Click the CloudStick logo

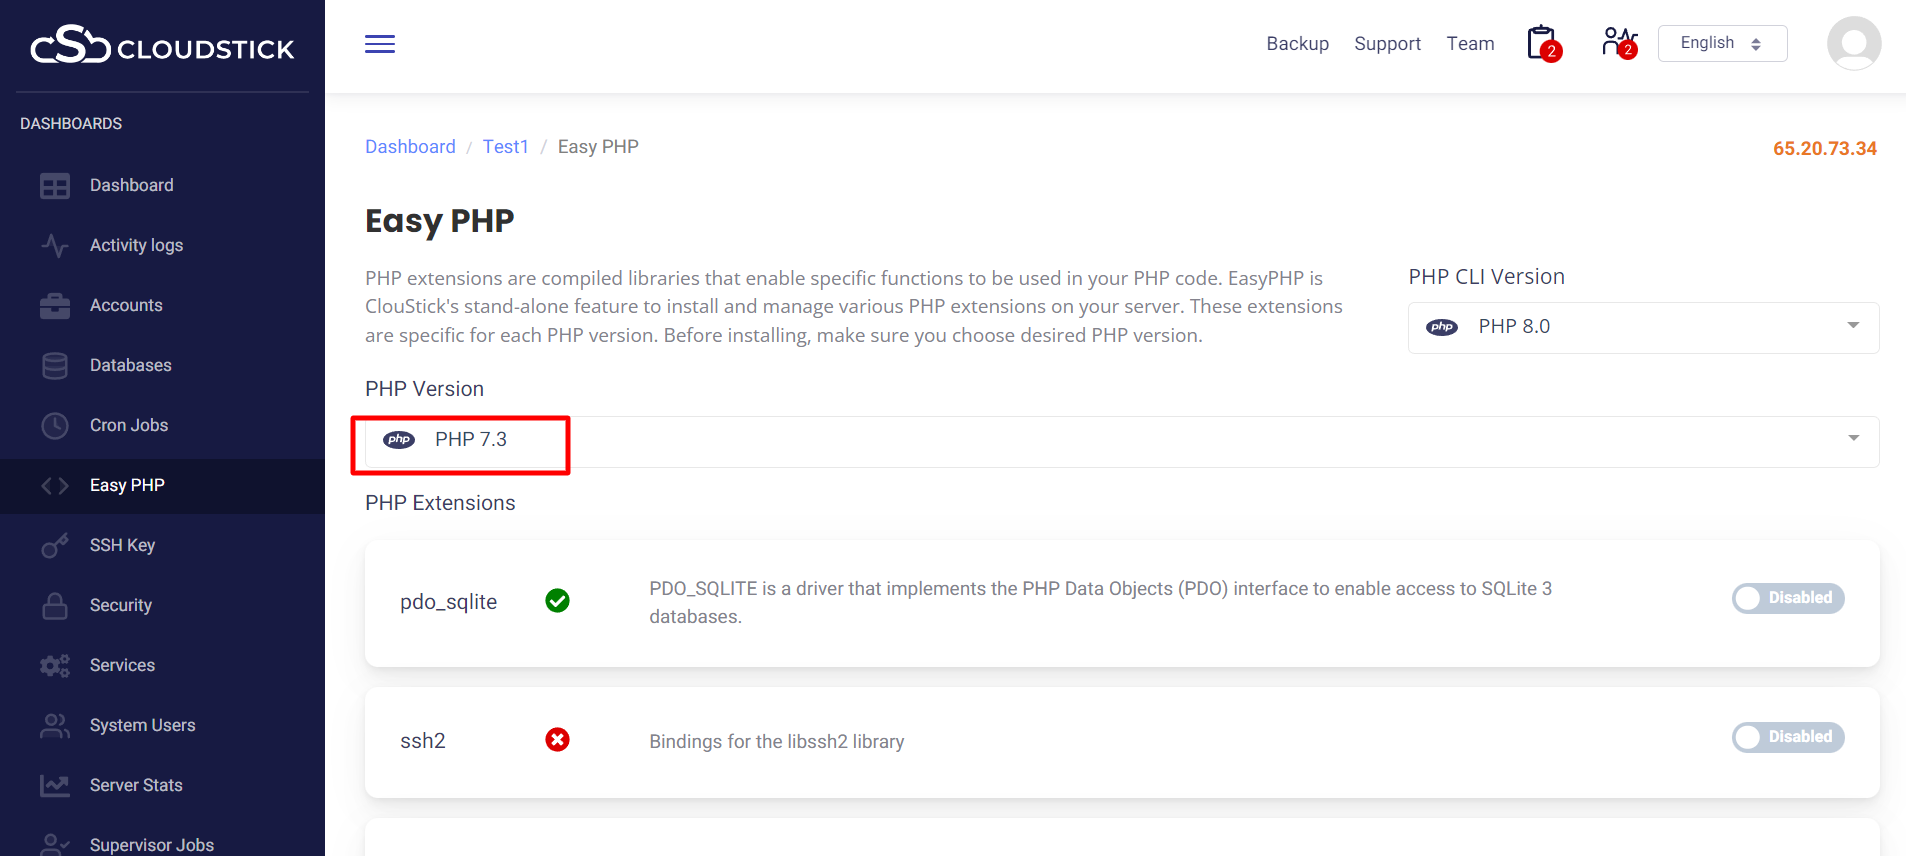point(162,46)
